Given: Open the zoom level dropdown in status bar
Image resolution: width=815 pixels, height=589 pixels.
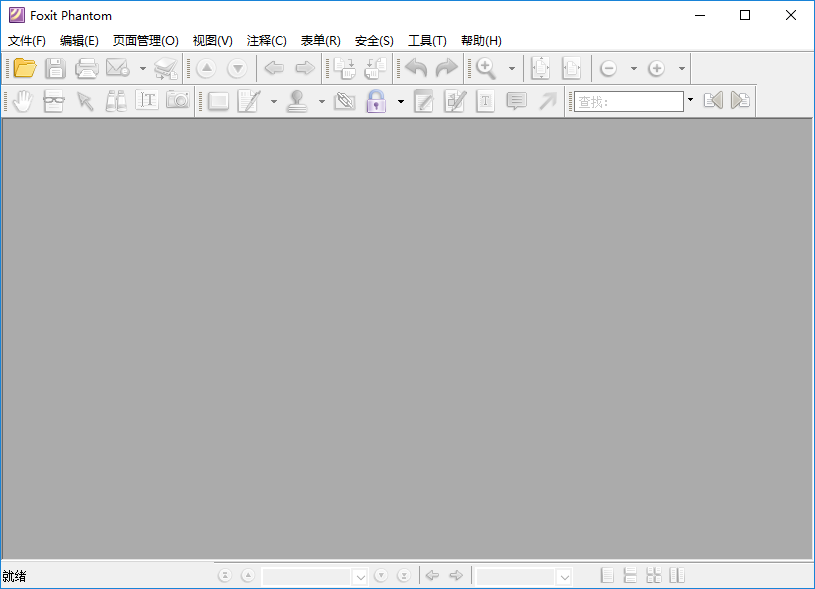Looking at the screenshot, I should click(x=565, y=575).
